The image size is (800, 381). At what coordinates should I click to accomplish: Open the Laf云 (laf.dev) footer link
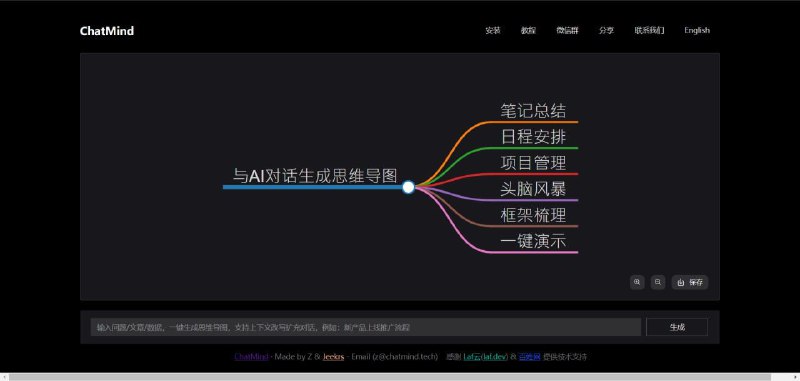[485, 357]
